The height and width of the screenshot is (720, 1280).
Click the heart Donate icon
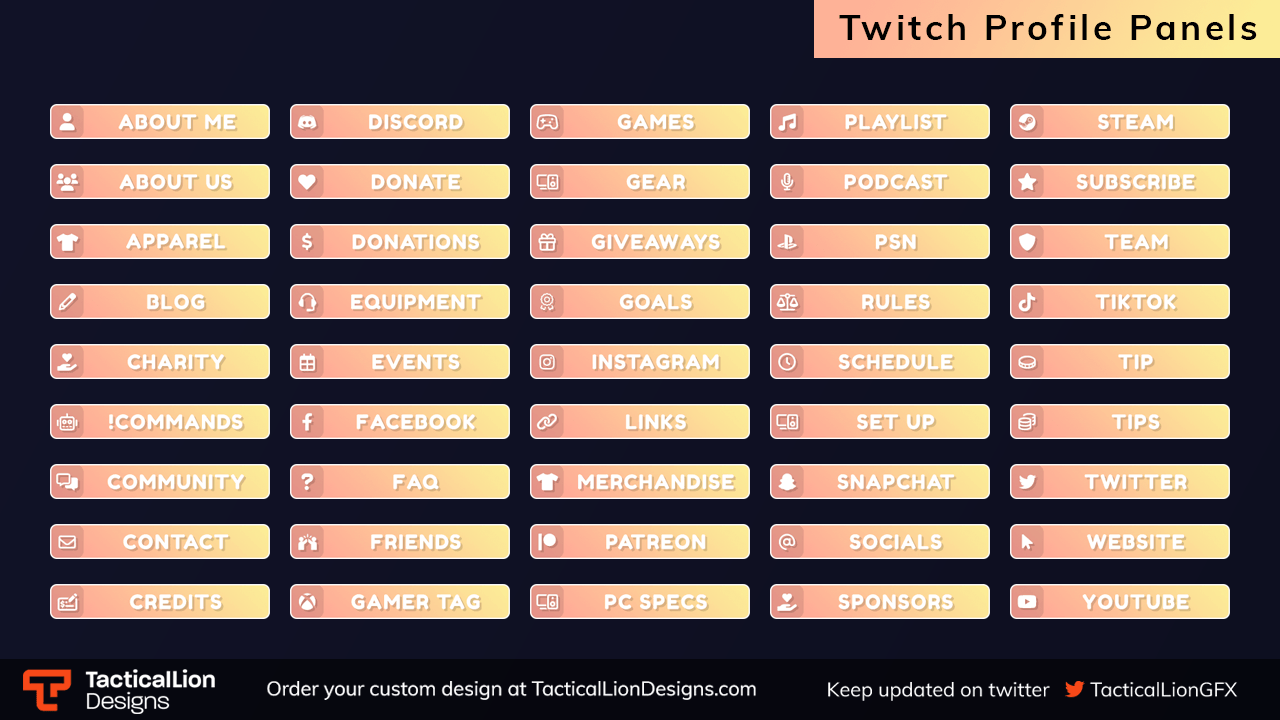(x=307, y=182)
